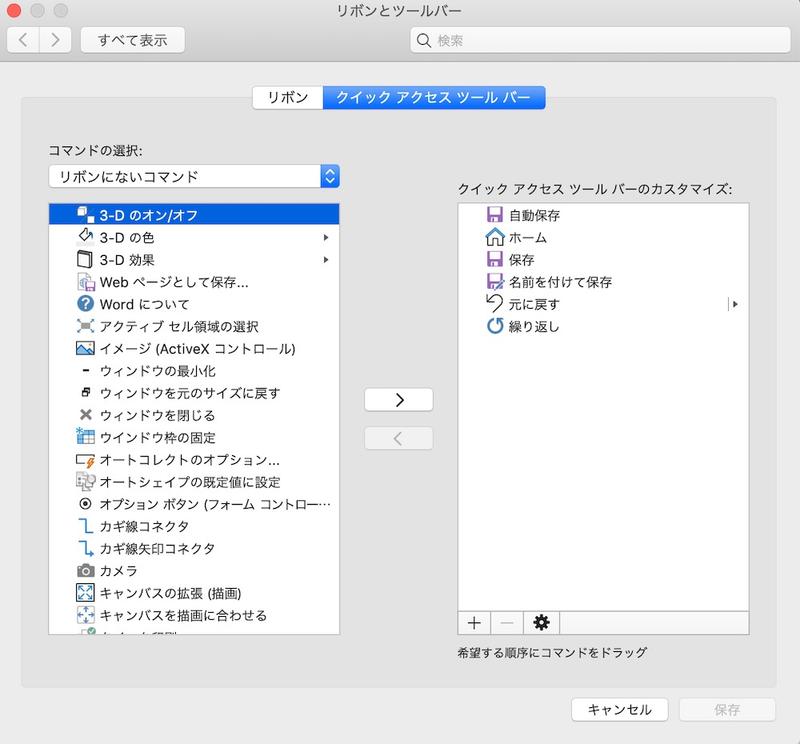800x744 pixels.
Task: Select the 元に戻す undo arrow icon
Action: pos(494,303)
